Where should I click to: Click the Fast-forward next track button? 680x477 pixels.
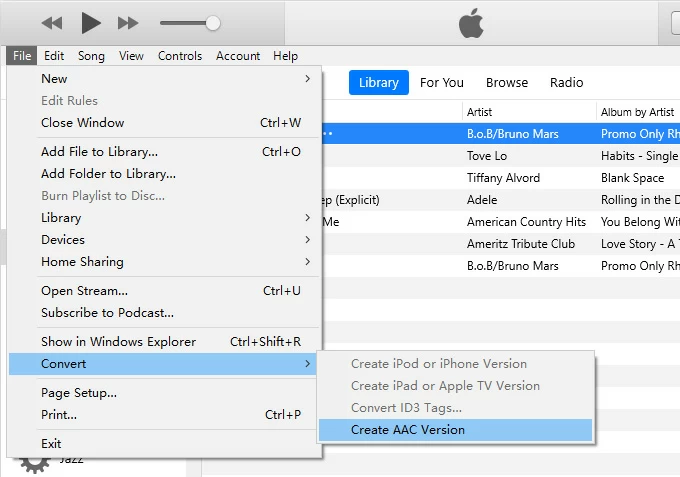(128, 22)
